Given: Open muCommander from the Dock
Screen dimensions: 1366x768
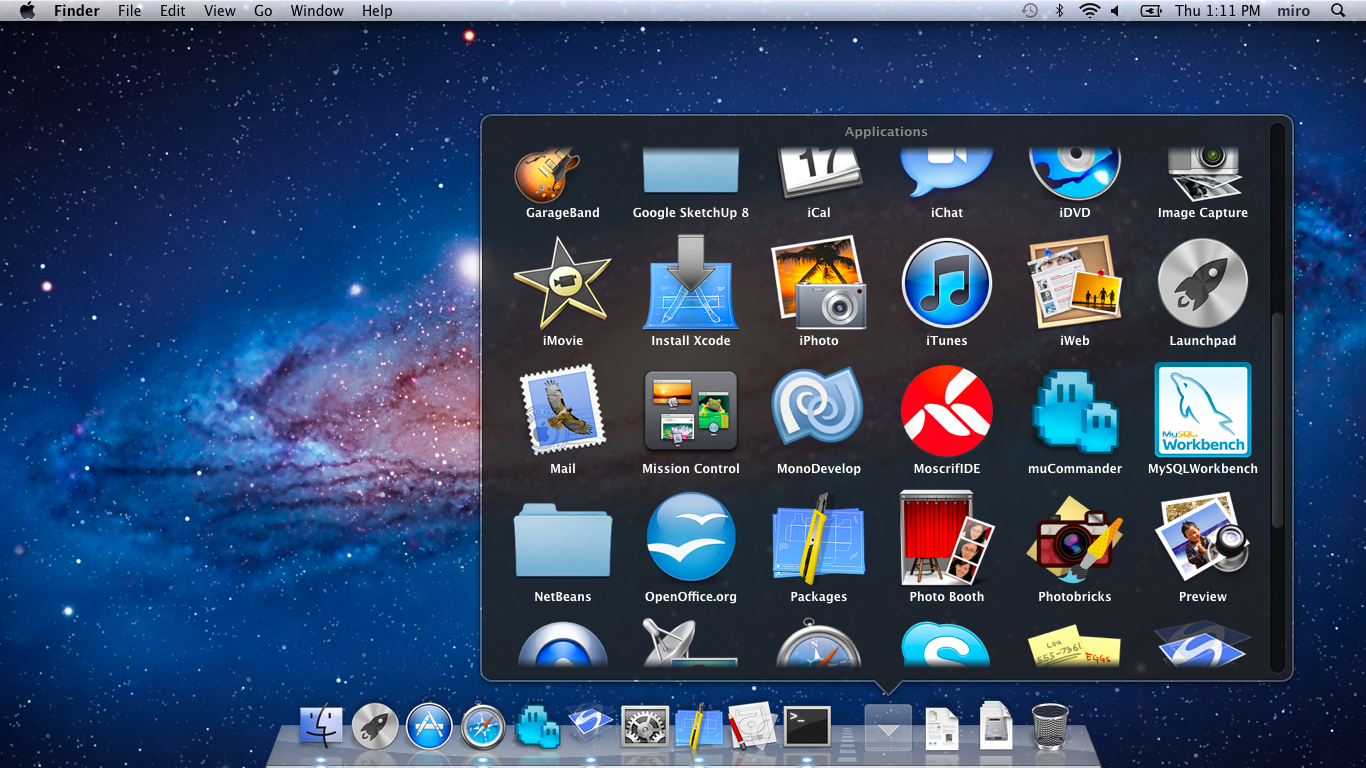Looking at the screenshot, I should pyautogui.click(x=537, y=726).
